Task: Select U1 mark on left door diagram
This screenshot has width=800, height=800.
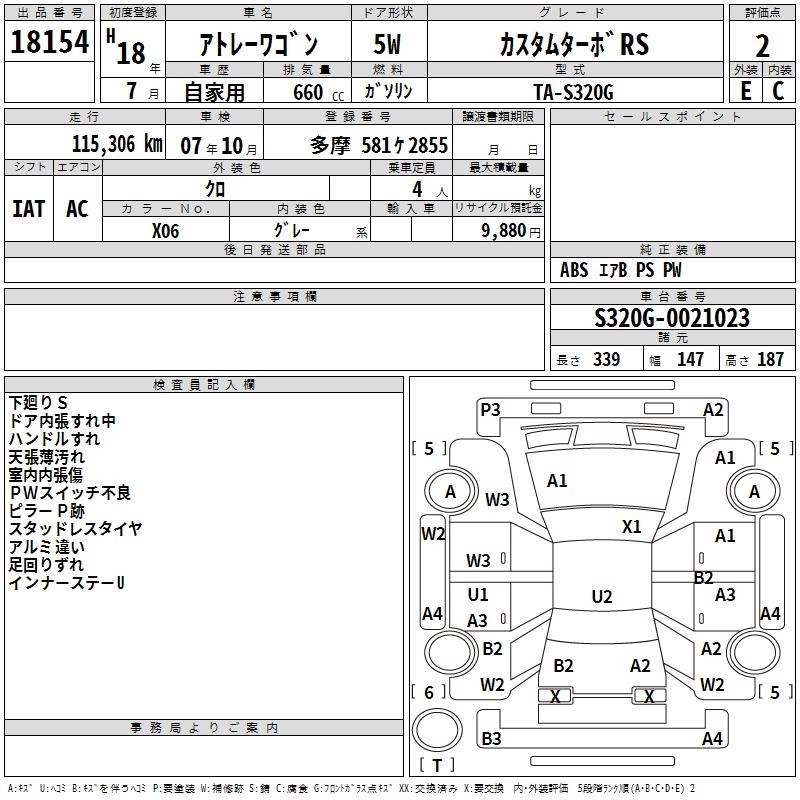Action: (x=478, y=595)
